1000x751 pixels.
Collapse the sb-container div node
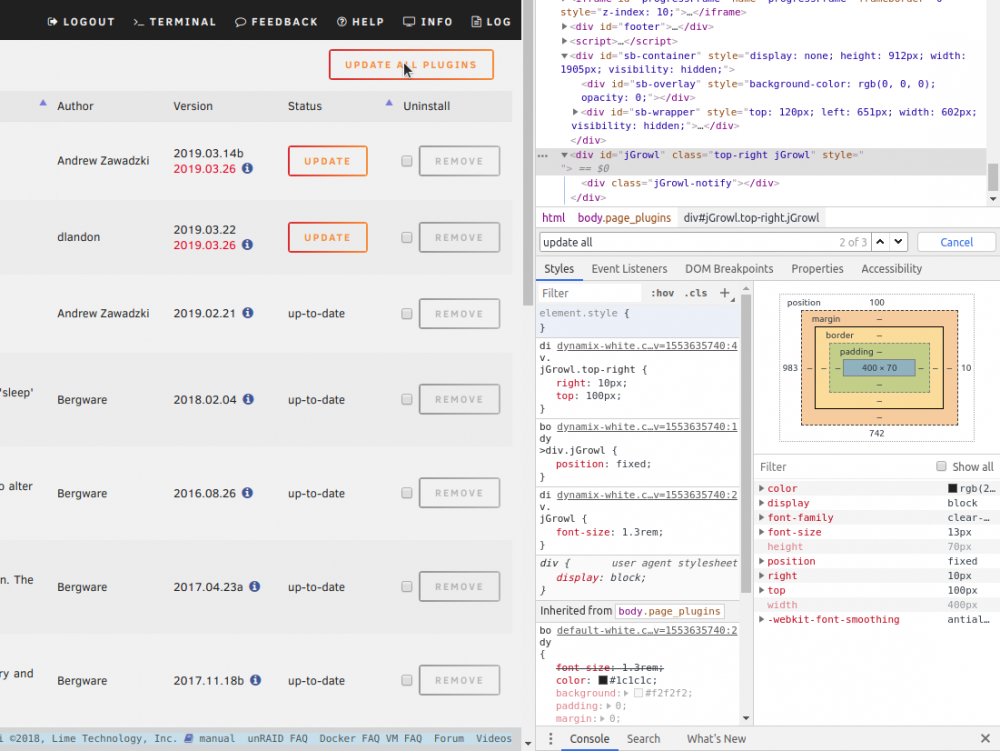pos(564,55)
